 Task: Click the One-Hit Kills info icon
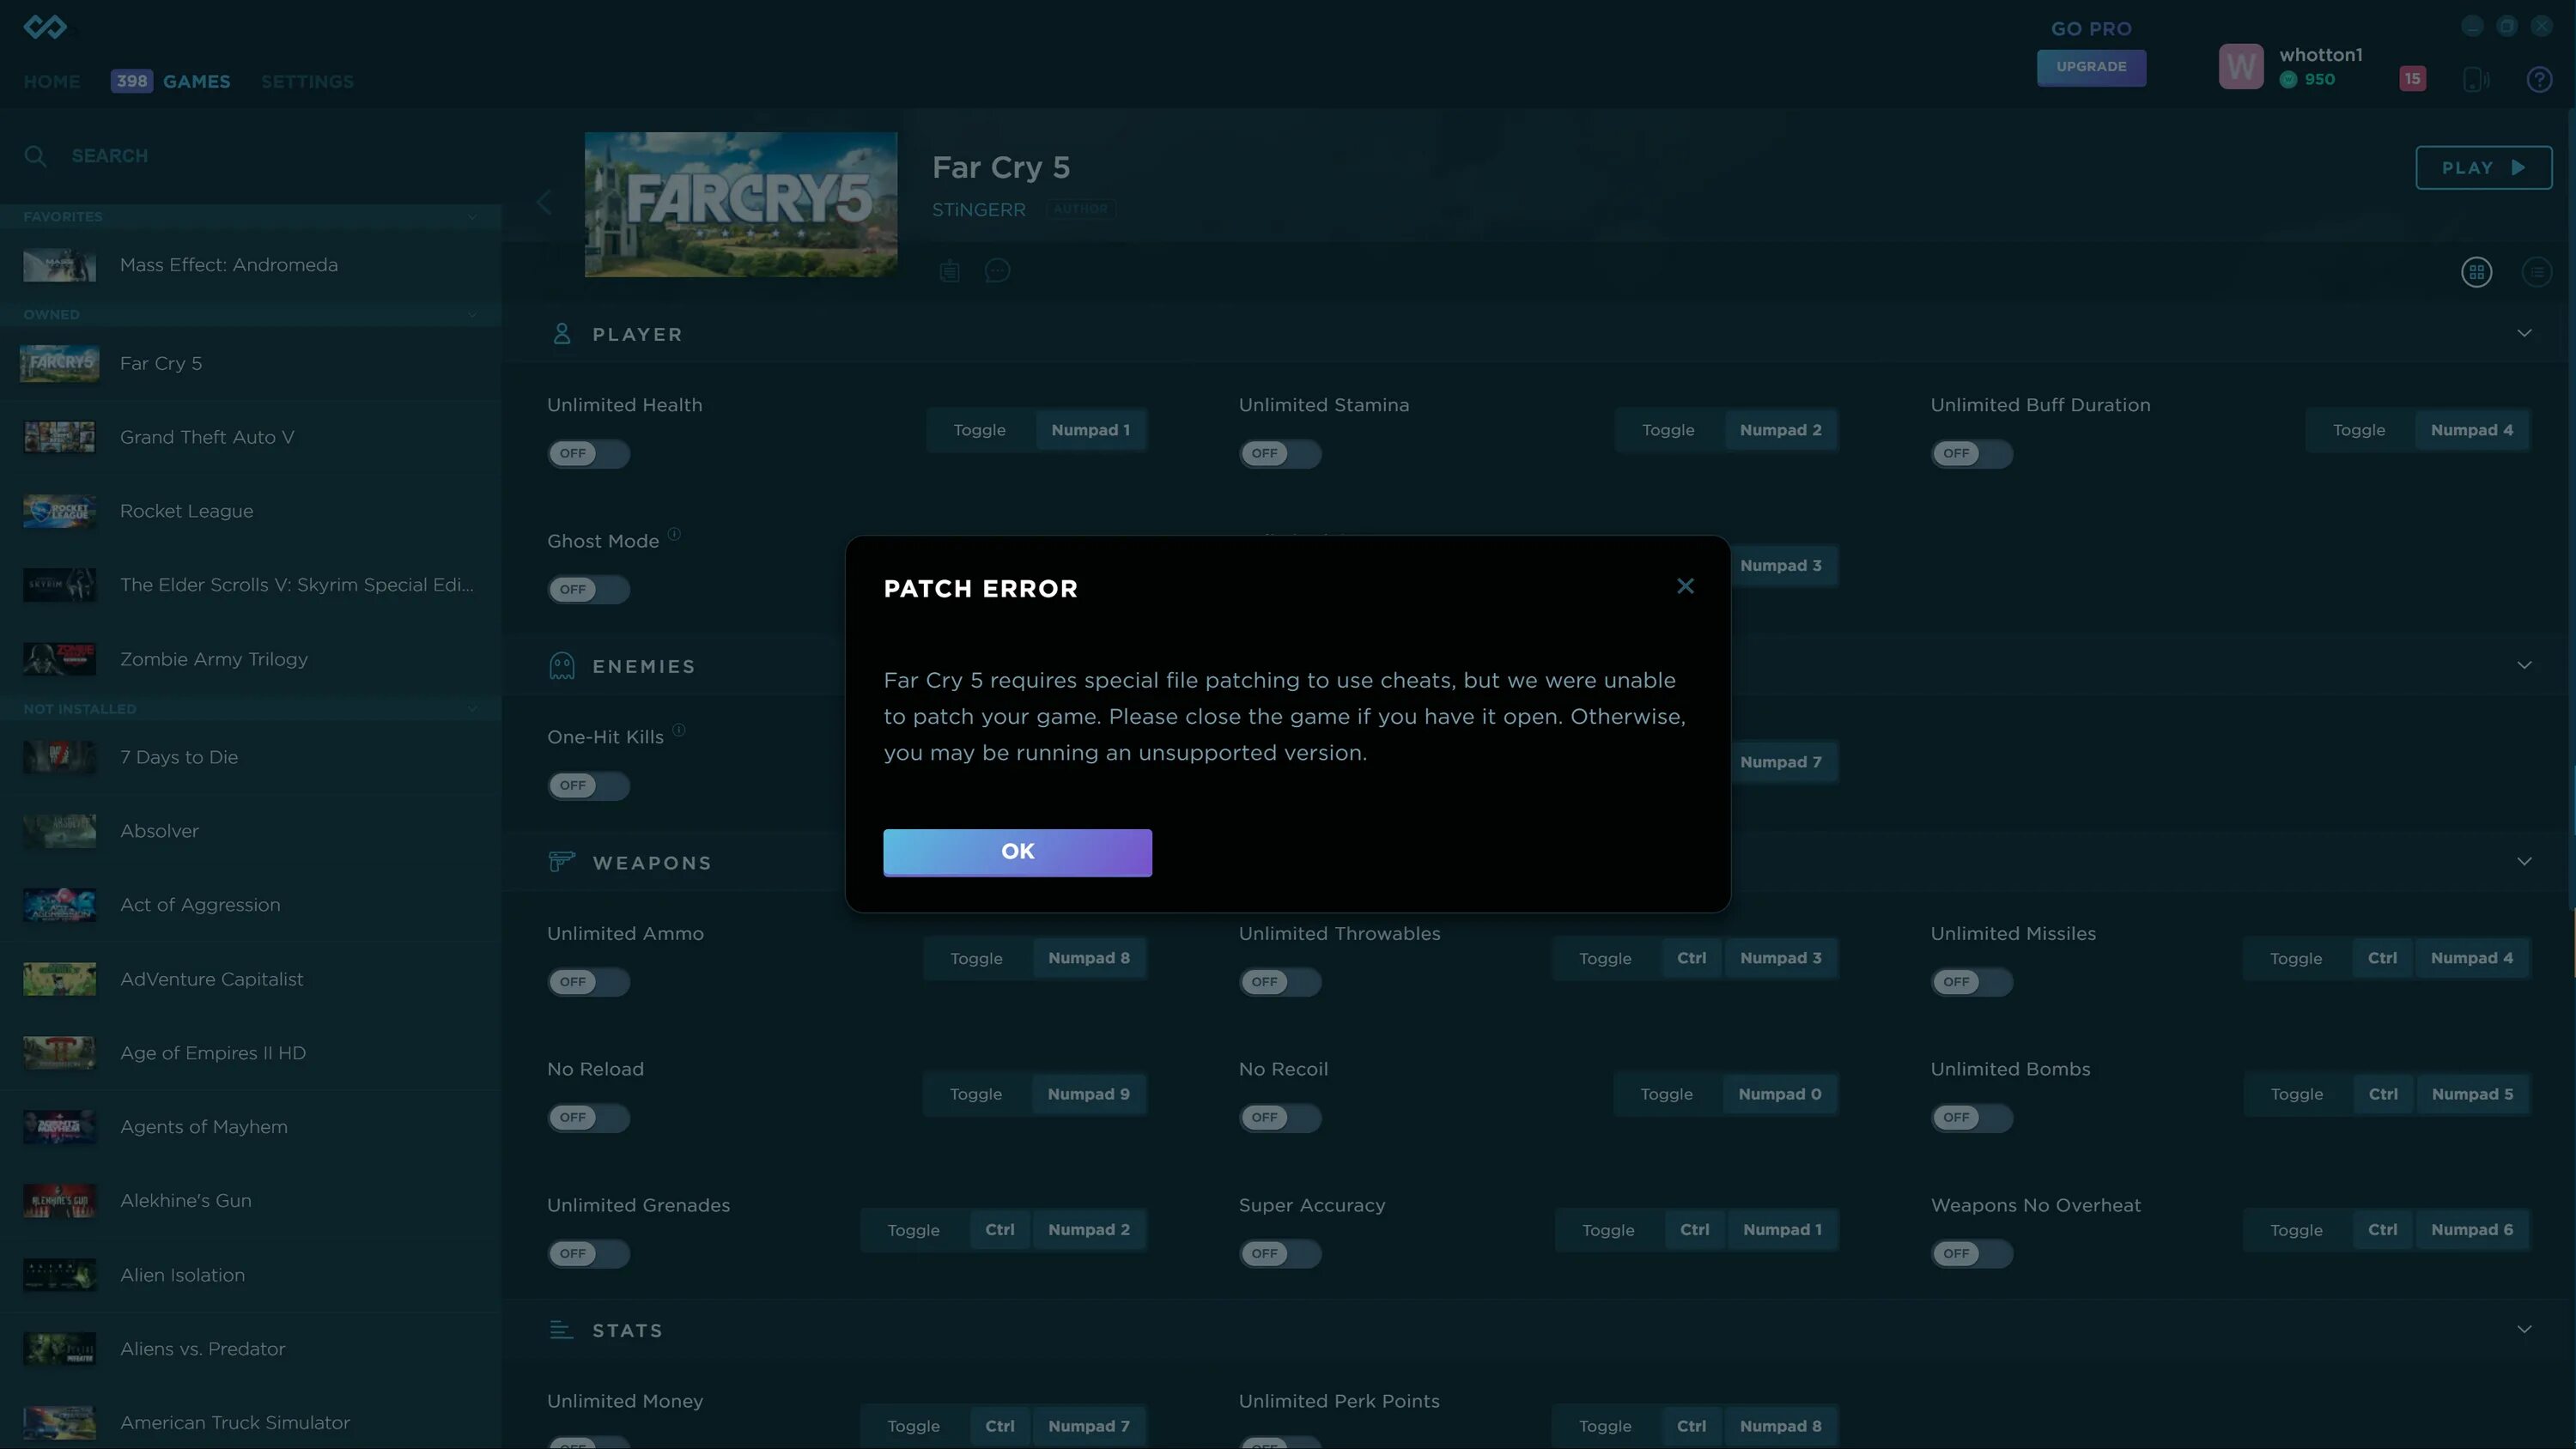tap(679, 730)
